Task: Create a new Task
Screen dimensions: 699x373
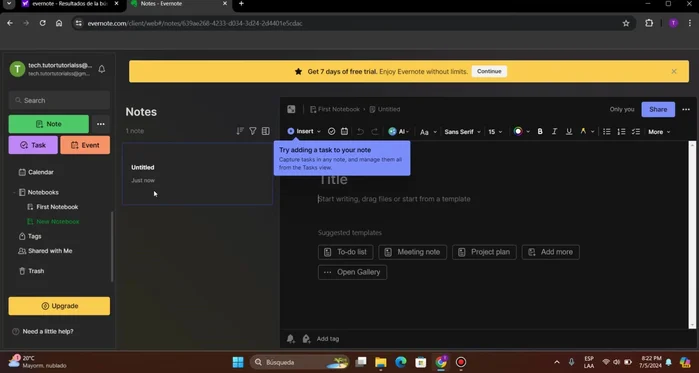Action: 33,145
